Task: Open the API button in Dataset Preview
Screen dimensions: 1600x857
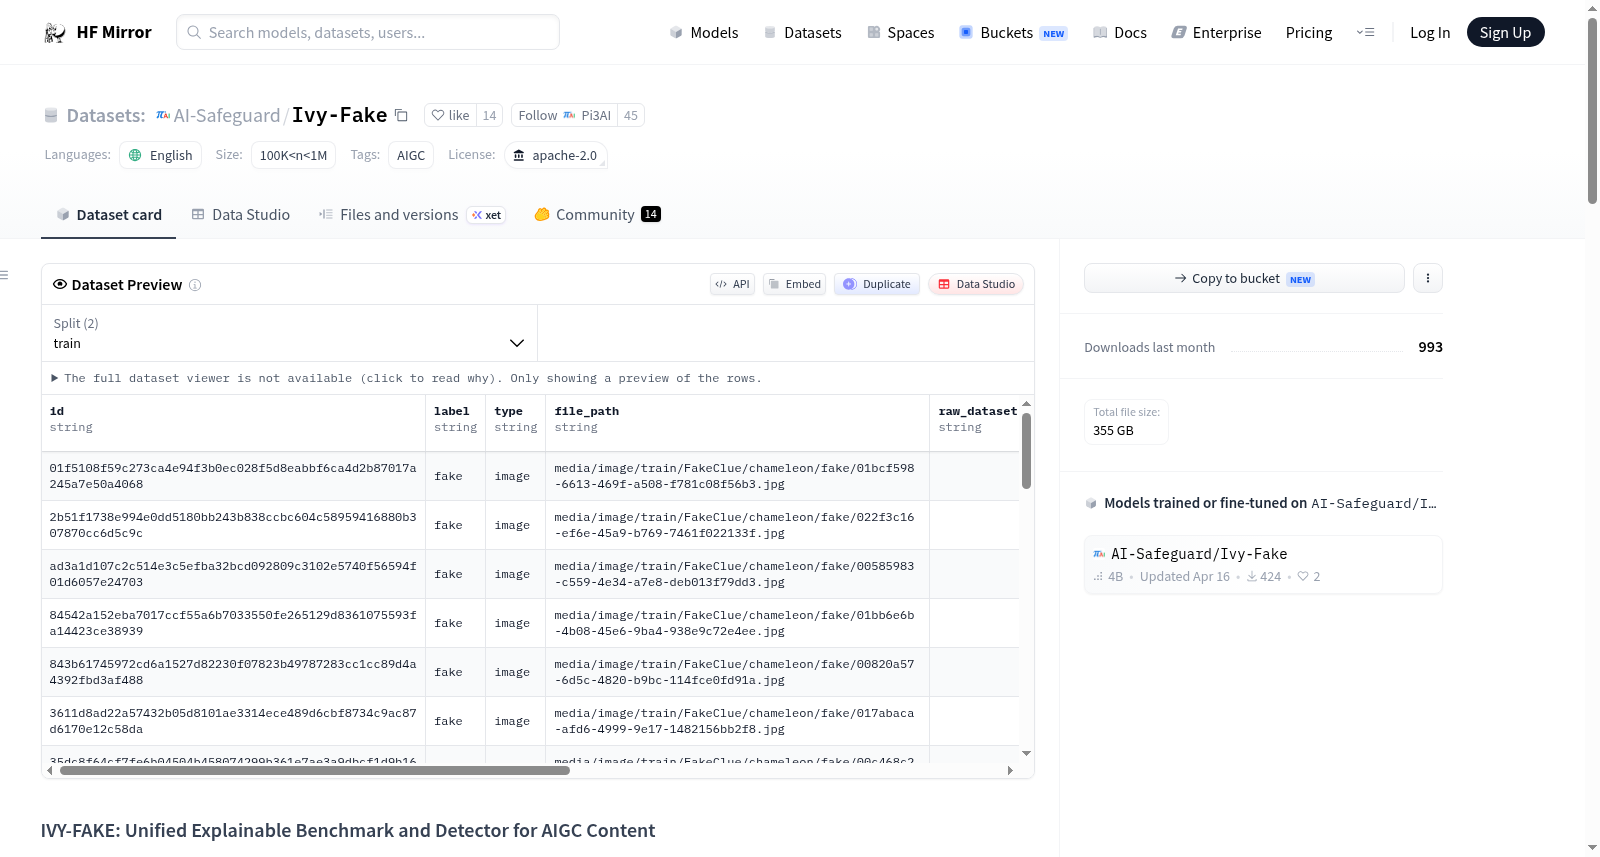Action: (732, 284)
